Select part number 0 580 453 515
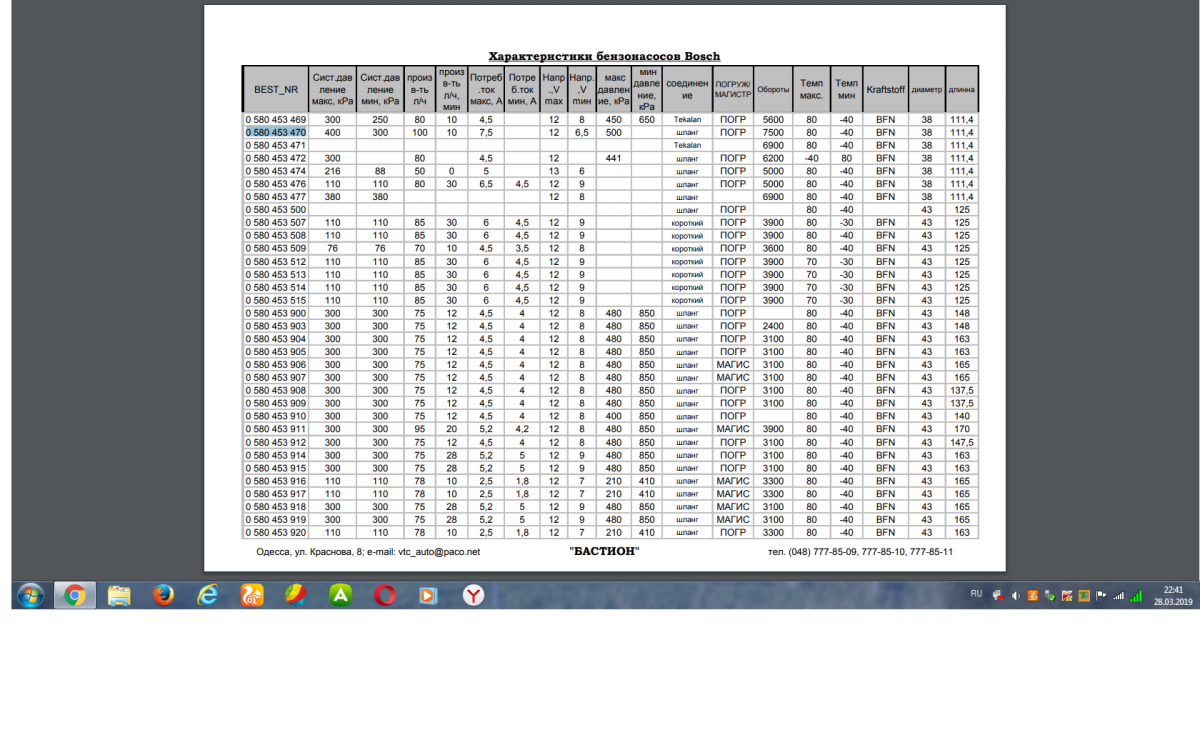Viewport: 1200px width, 750px height. pyautogui.click(x=276, y=300)
